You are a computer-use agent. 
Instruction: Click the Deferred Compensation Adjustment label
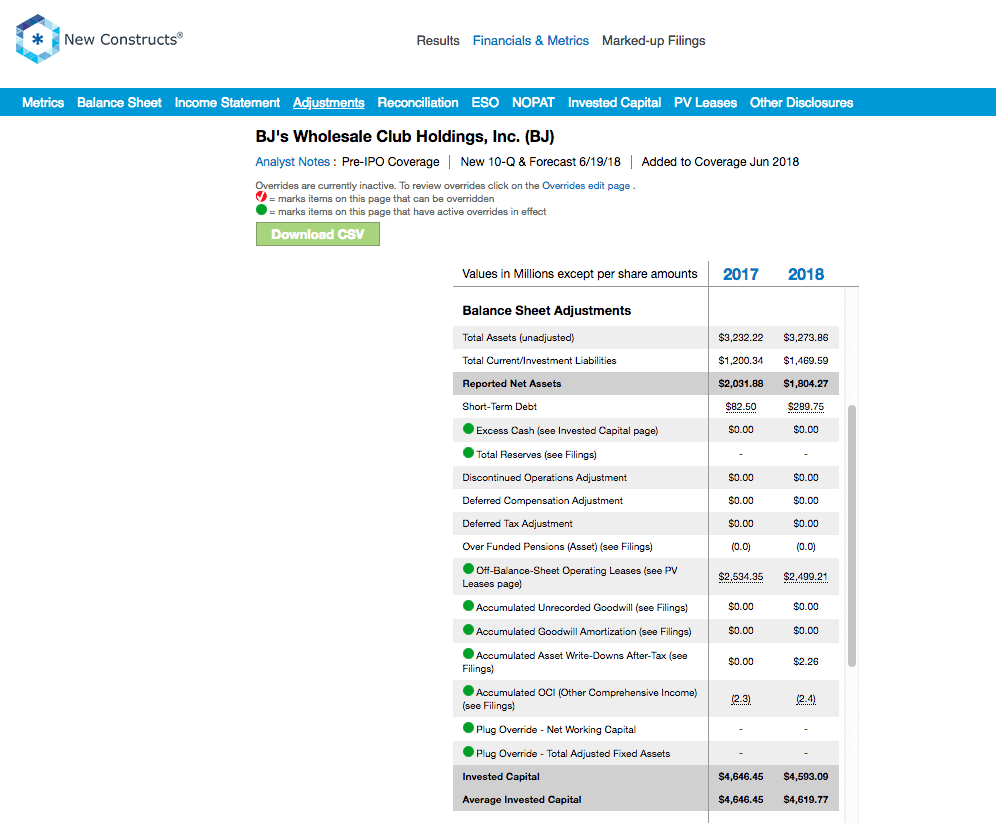pos(542,500)
